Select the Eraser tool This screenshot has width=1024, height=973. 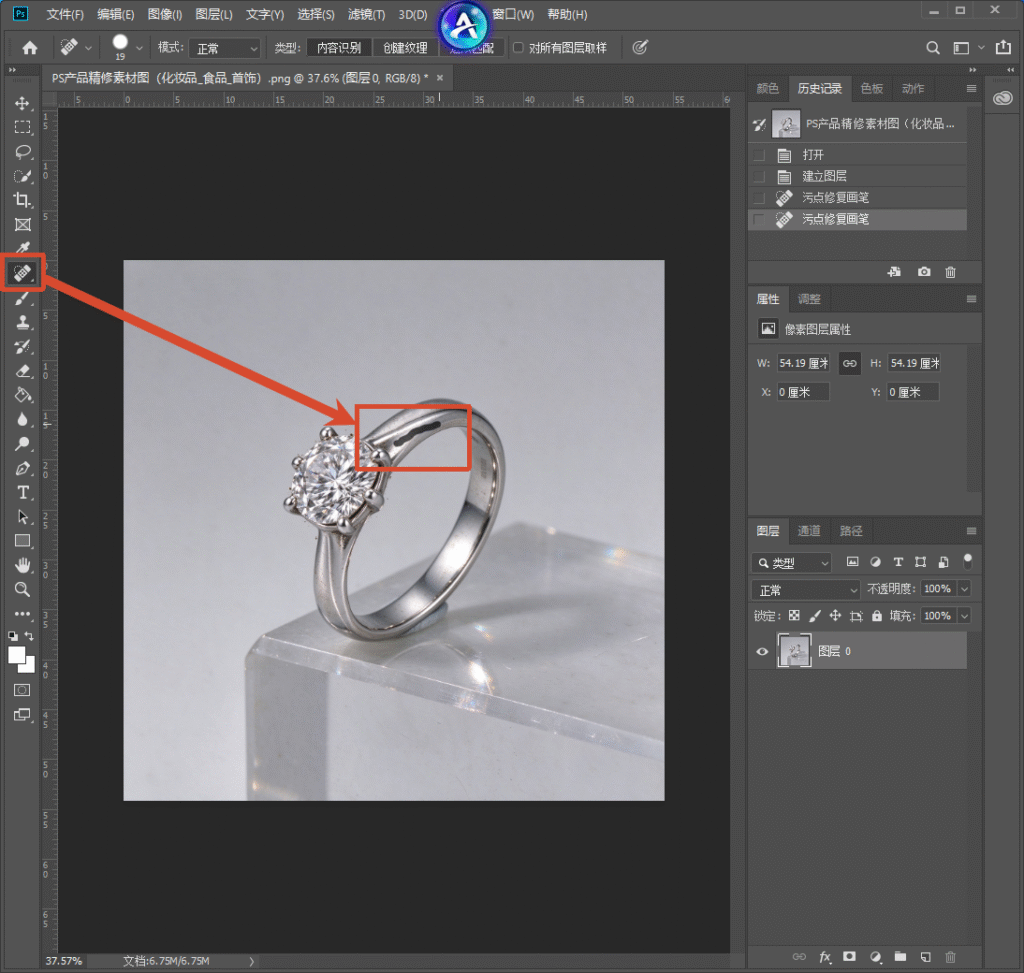point(22,371)
